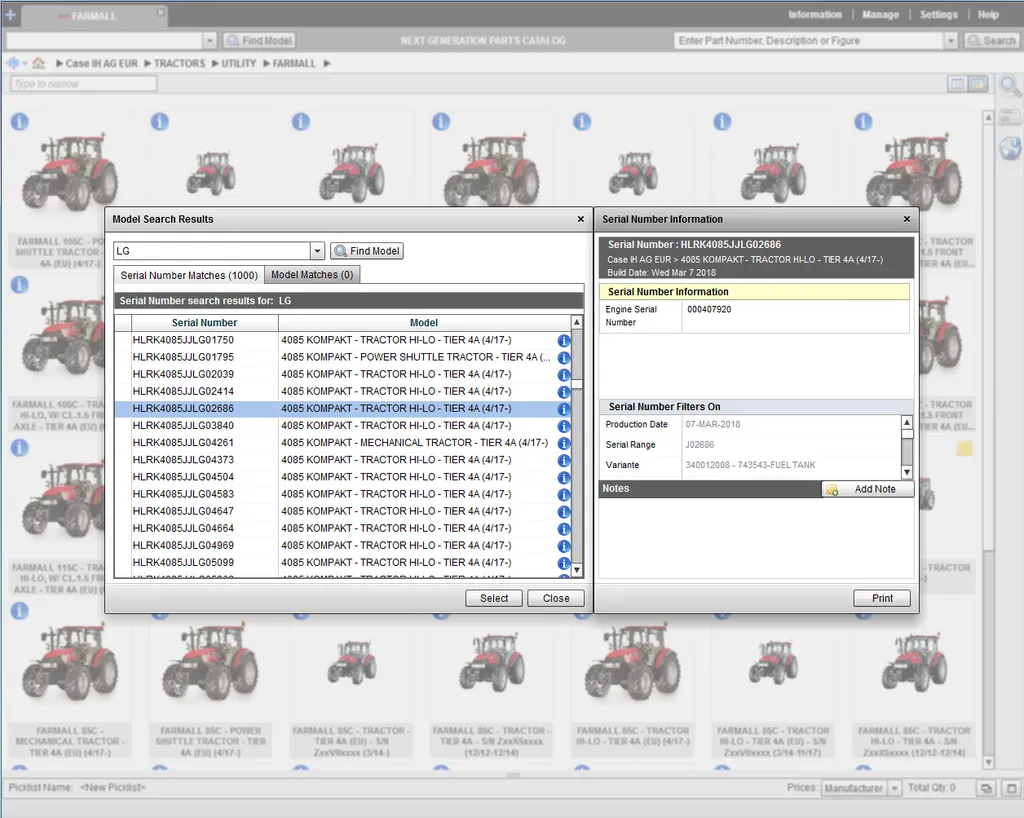Click info icon for HLRK4085JJLG04969 row
Viewport: 1024px width, 818px height.
coord(564,546)
